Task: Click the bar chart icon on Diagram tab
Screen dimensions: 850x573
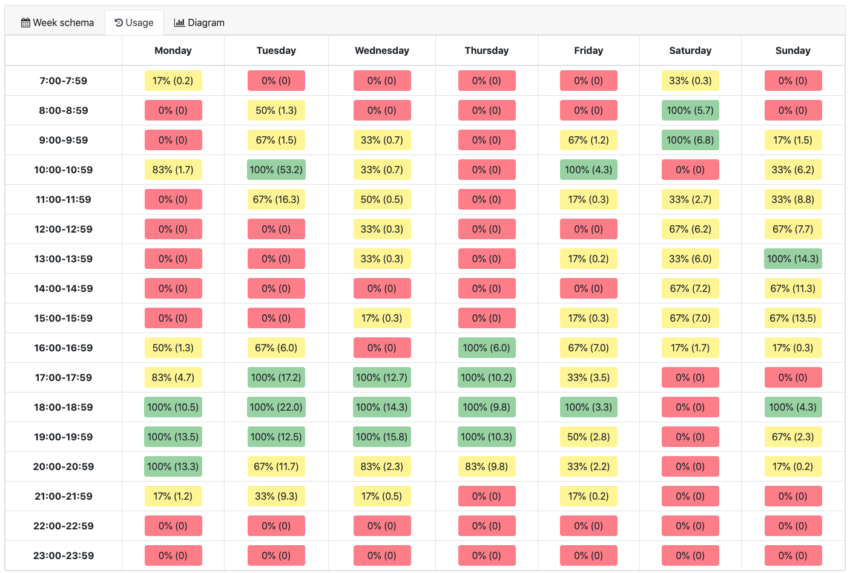Action: click(179, 22)
